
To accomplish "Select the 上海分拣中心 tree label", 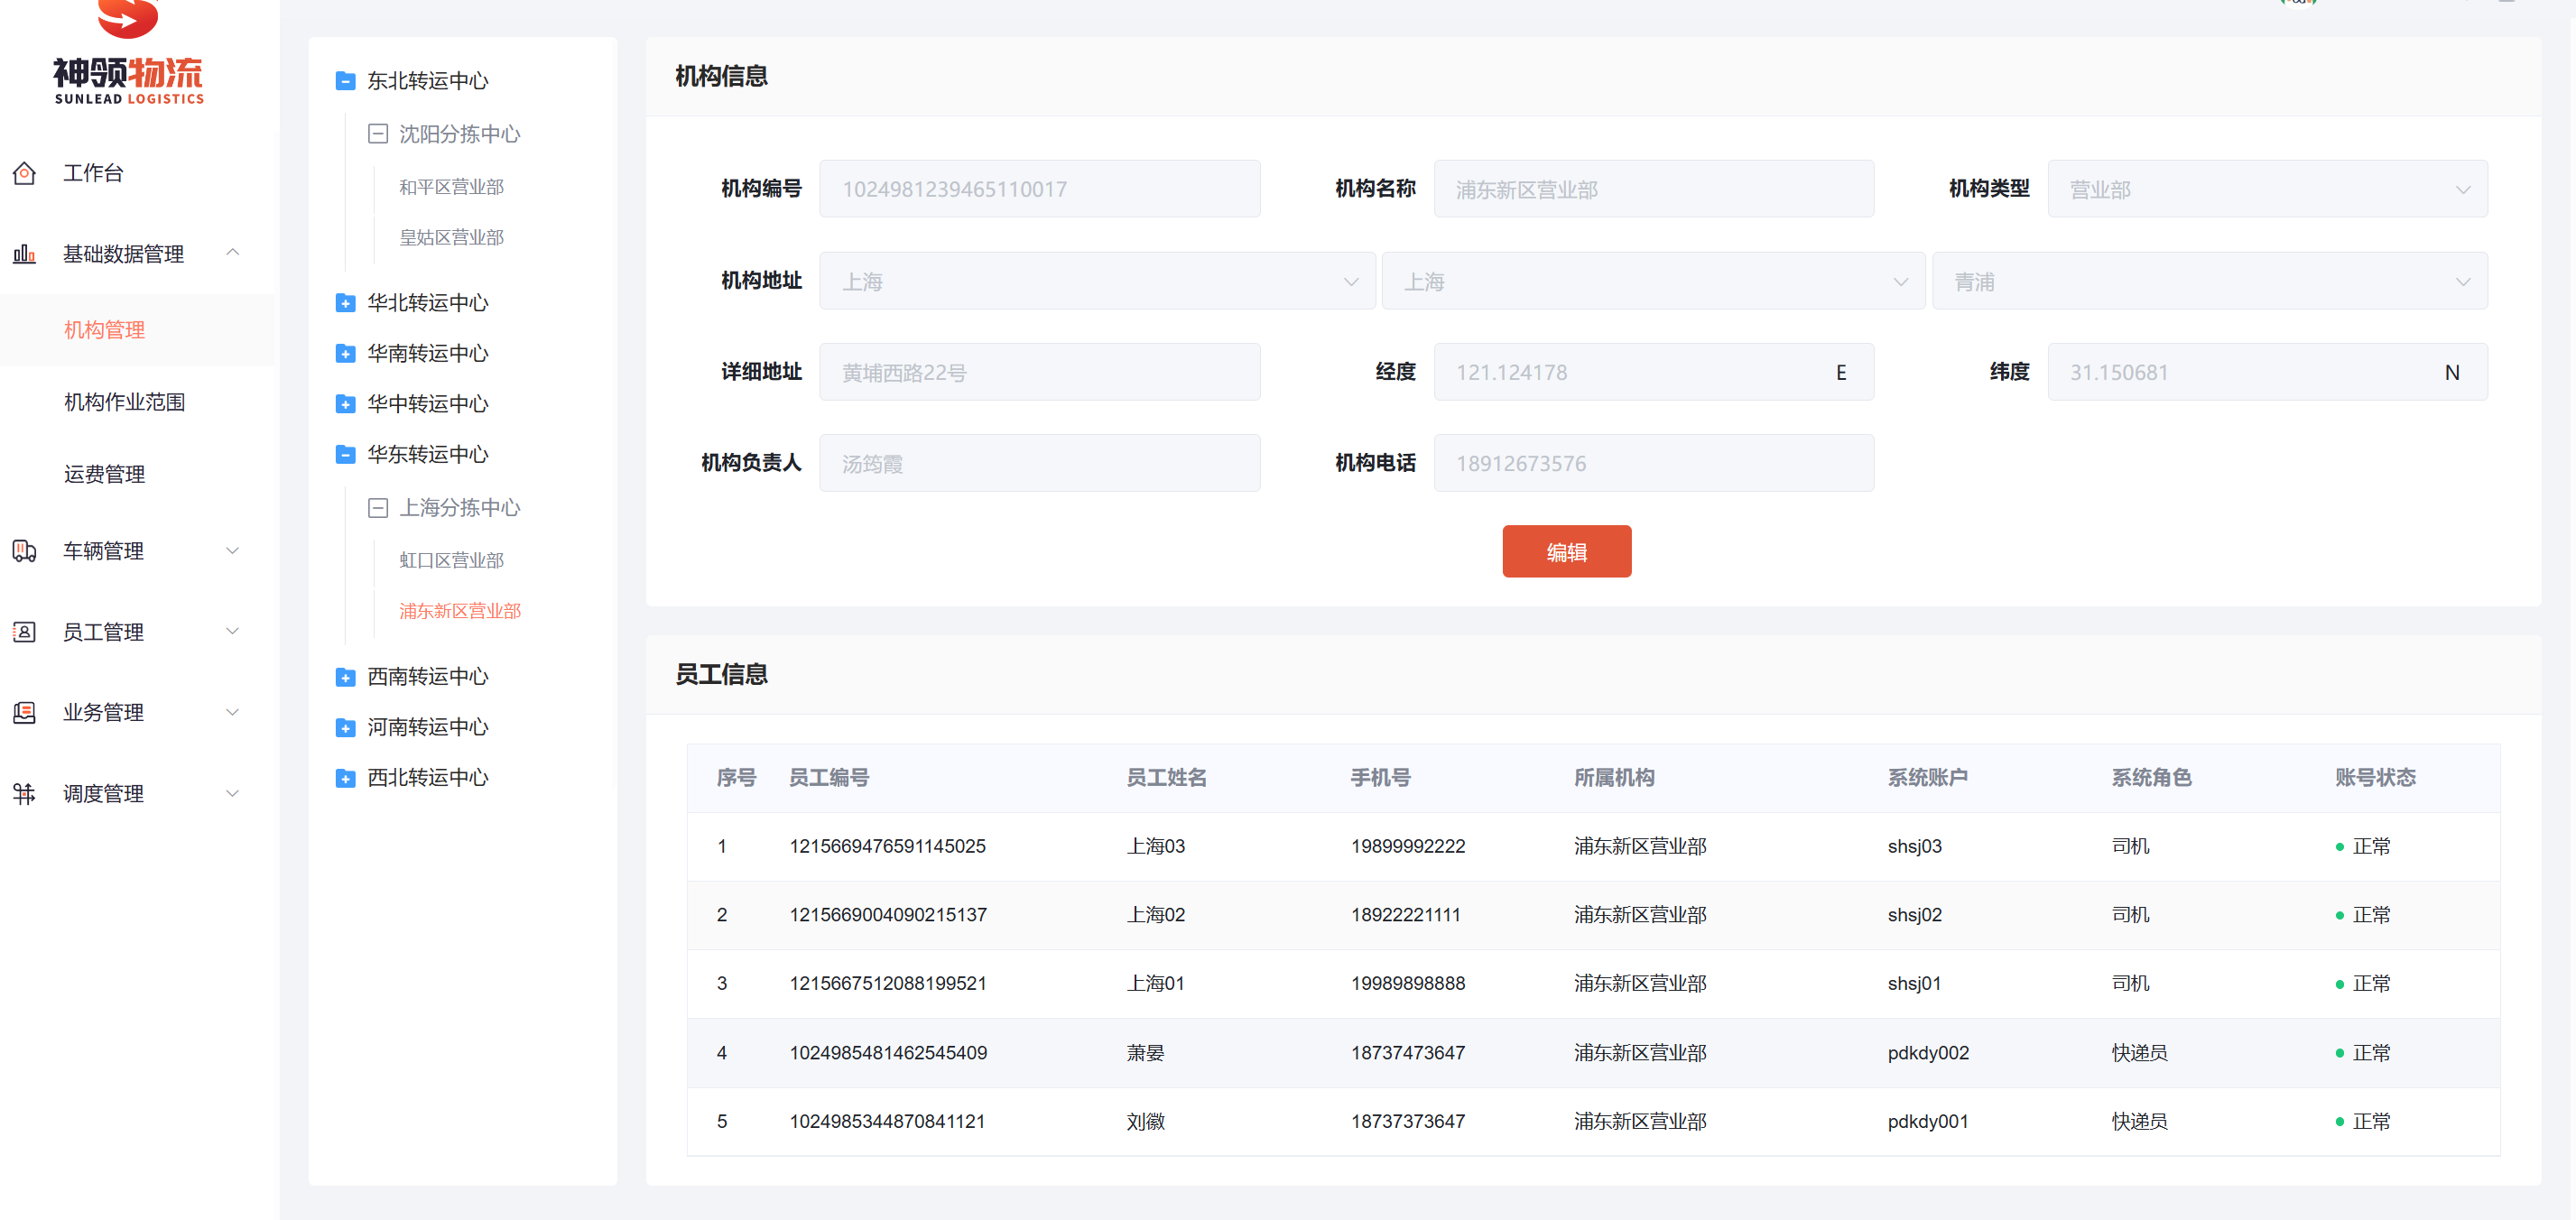I will [x=459, y=508].
